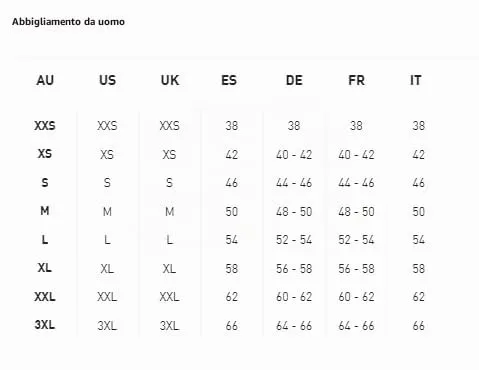The image size is (479, 370).
Task: Select the US column header
Action: pos(107,80)
